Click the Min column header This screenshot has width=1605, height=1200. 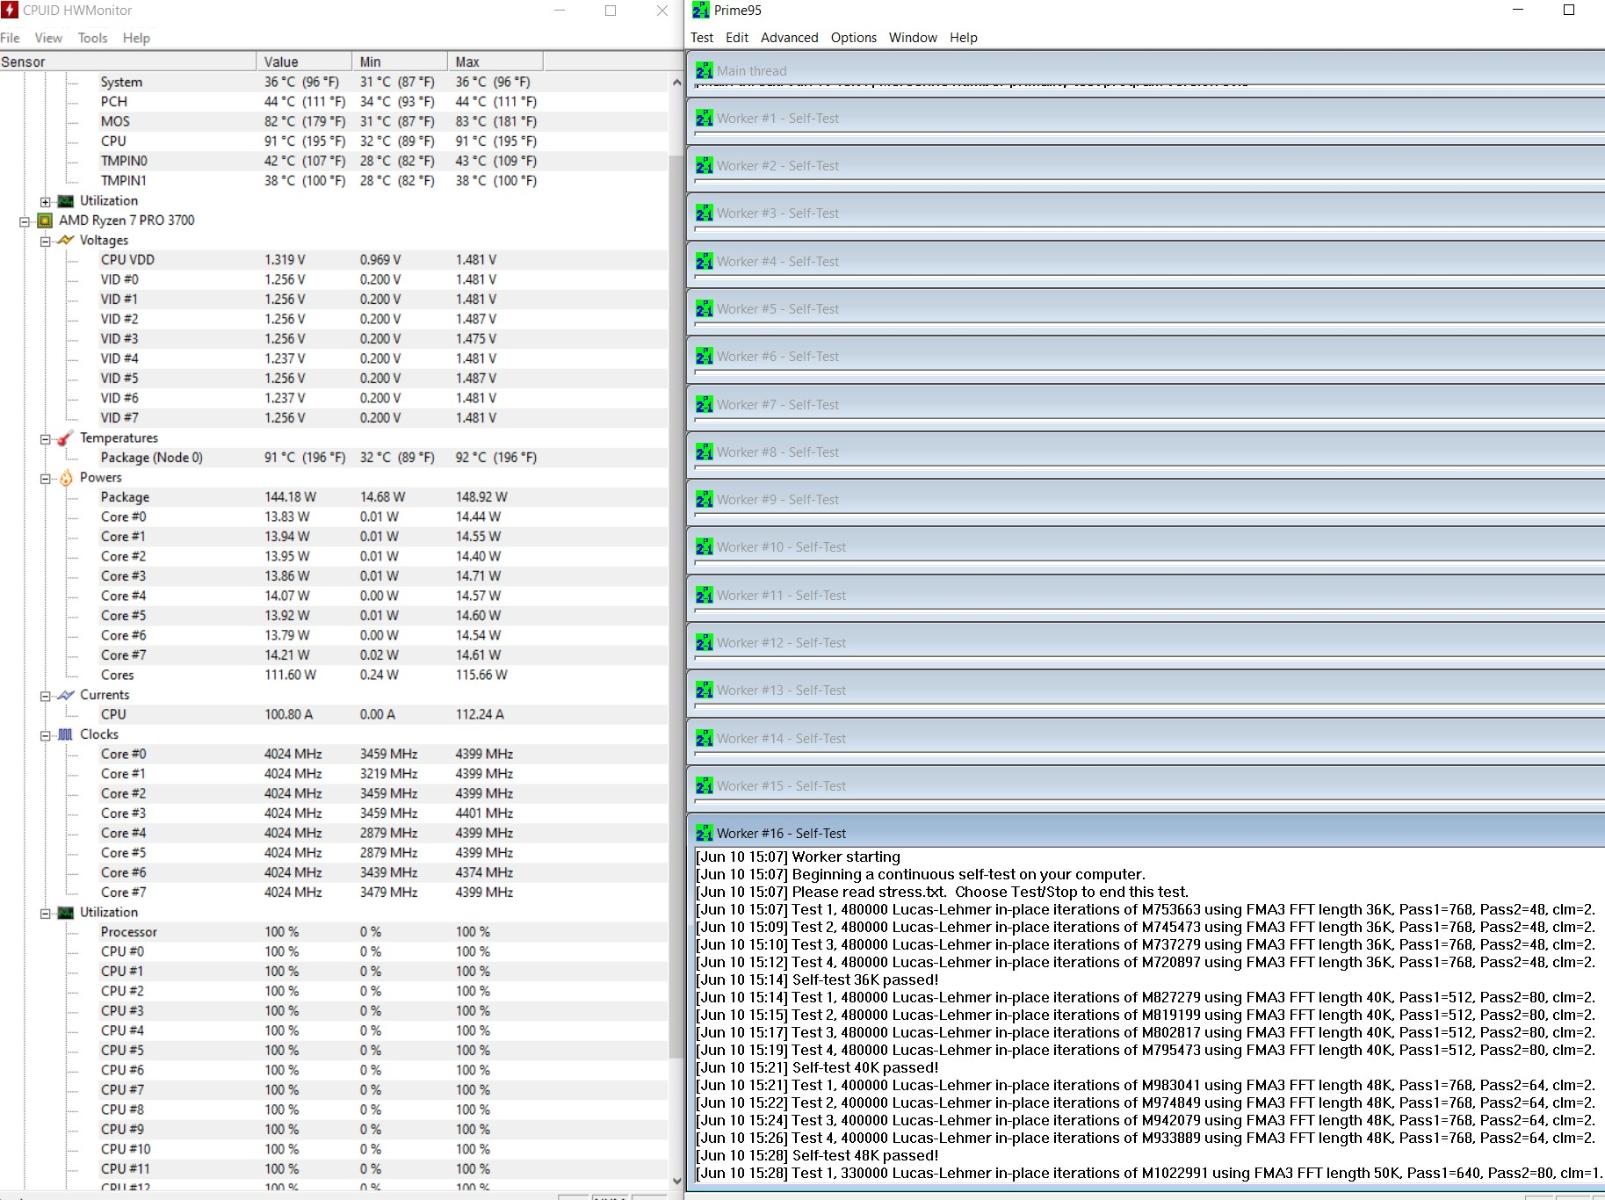(x=399, y=62)
